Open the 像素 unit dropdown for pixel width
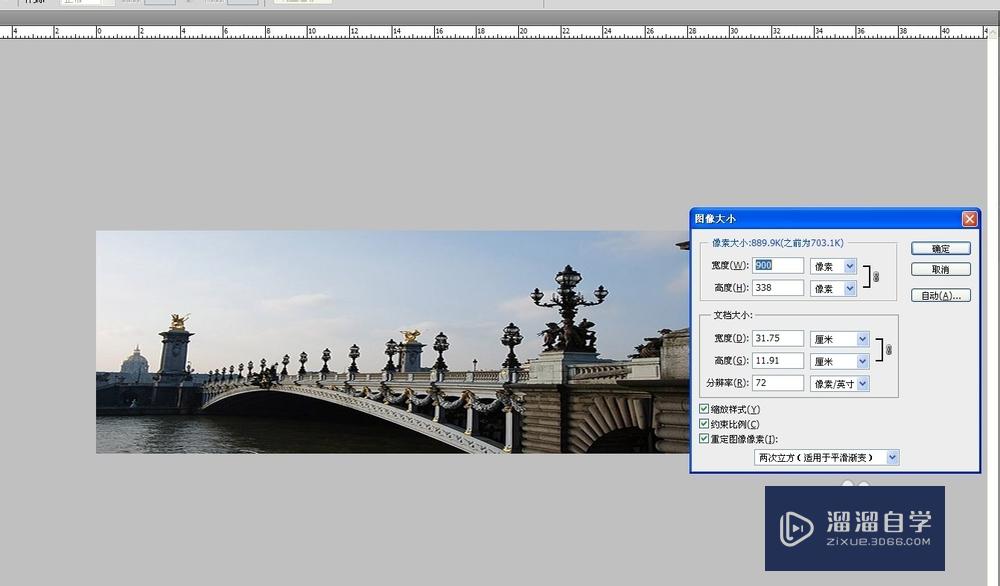The image size is (1000, 586). (x=833, y=267)
